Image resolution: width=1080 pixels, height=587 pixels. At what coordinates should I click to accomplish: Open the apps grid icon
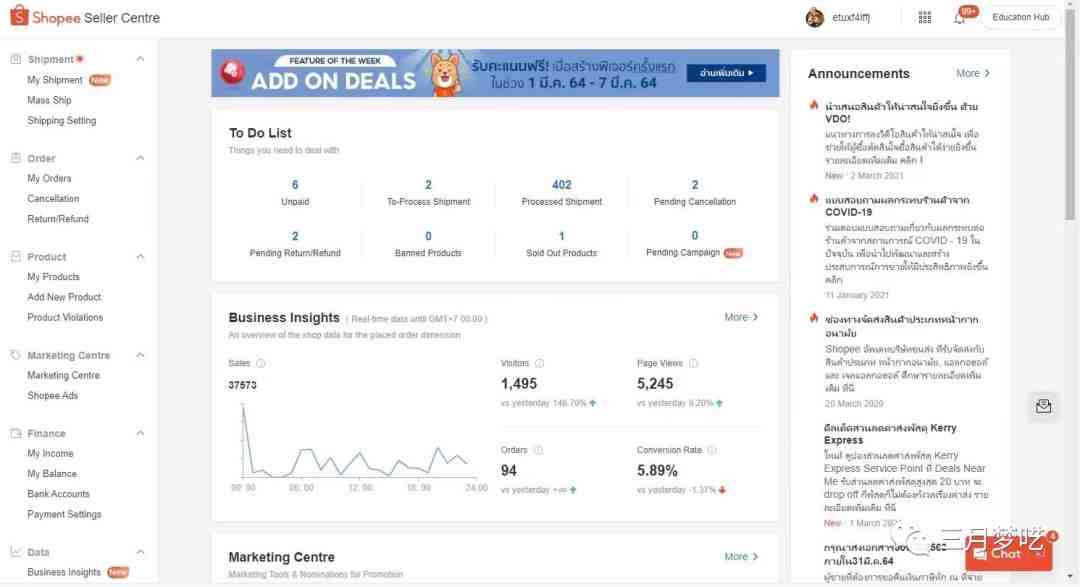click(924, 17)
